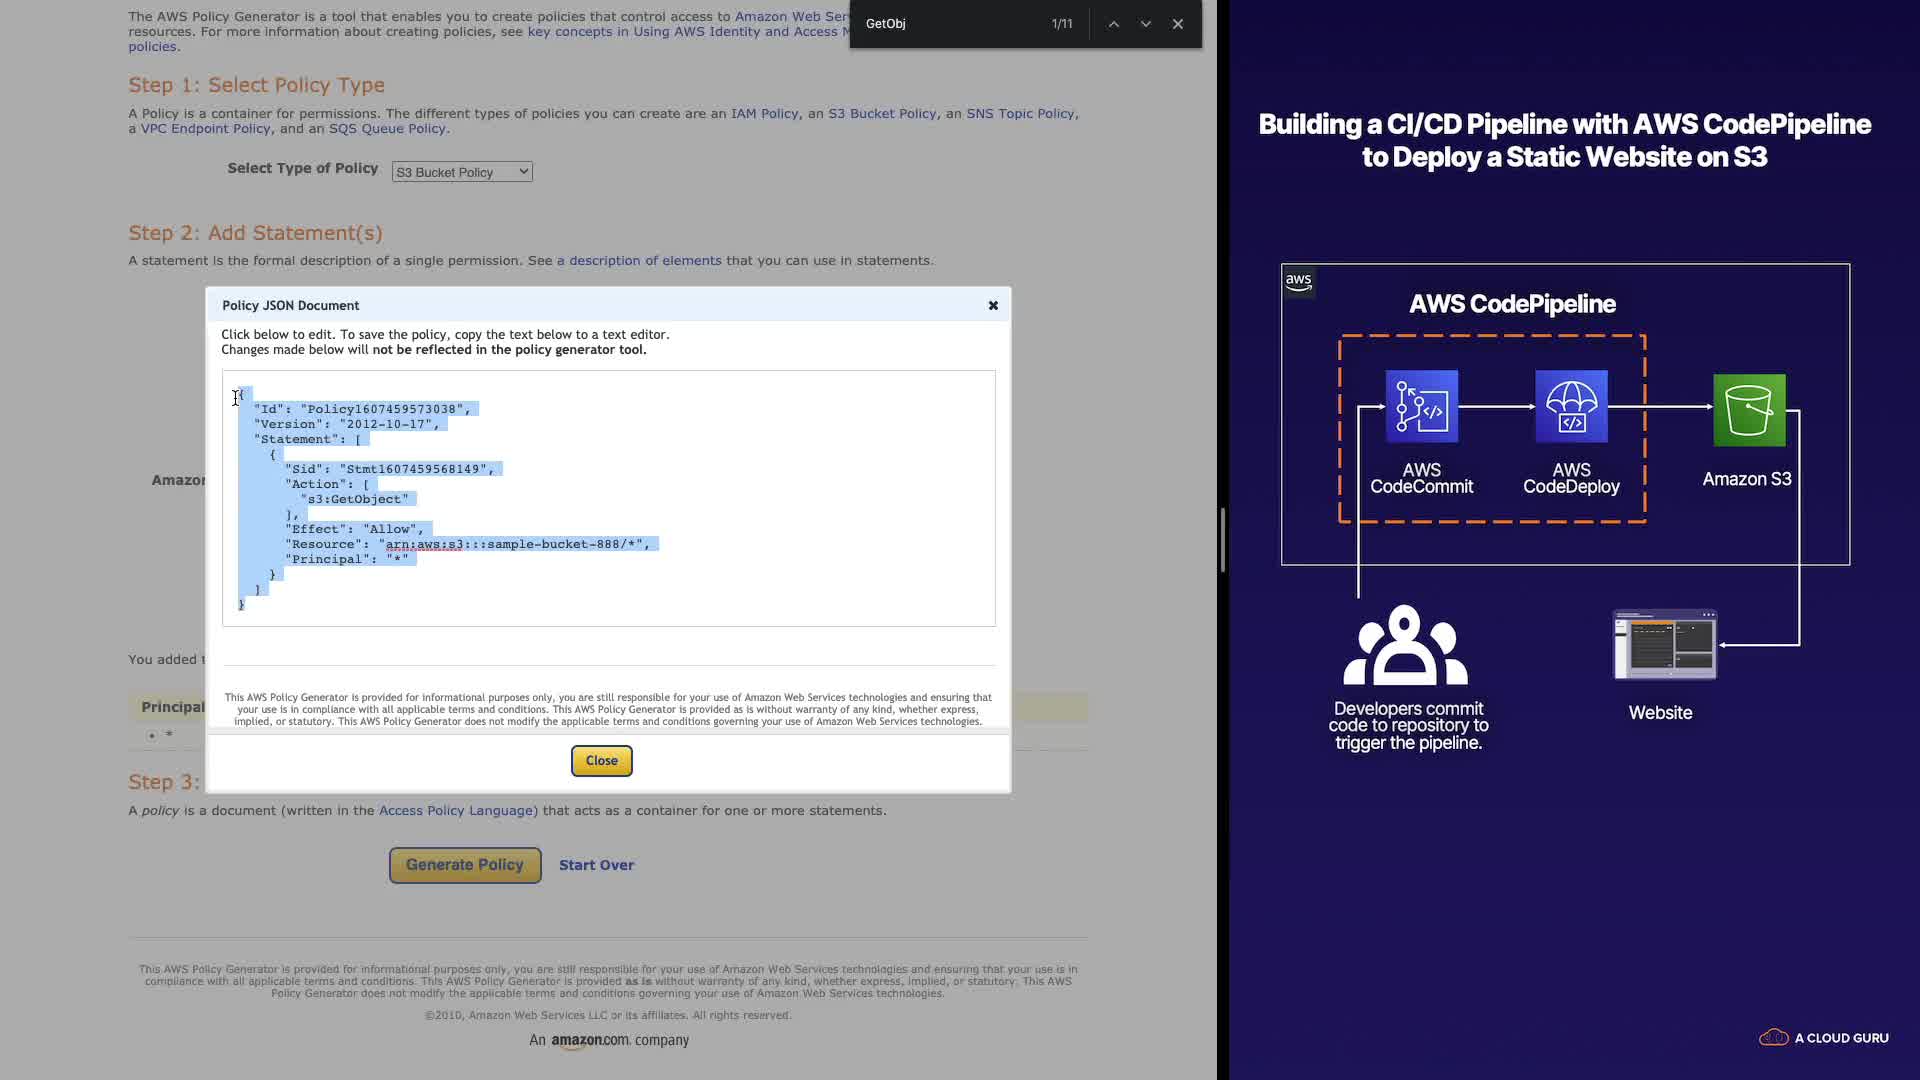Close the find bar
1920x1080 pixels.
coord(1178,24)
